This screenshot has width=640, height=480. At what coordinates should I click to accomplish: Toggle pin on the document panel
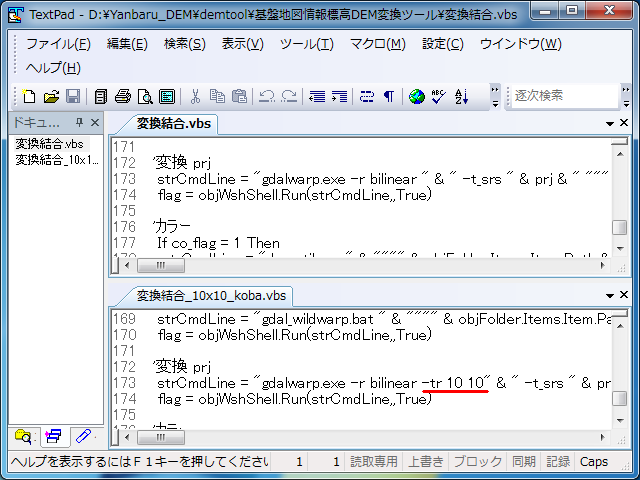pyautogui.click(x=80, y=123)
